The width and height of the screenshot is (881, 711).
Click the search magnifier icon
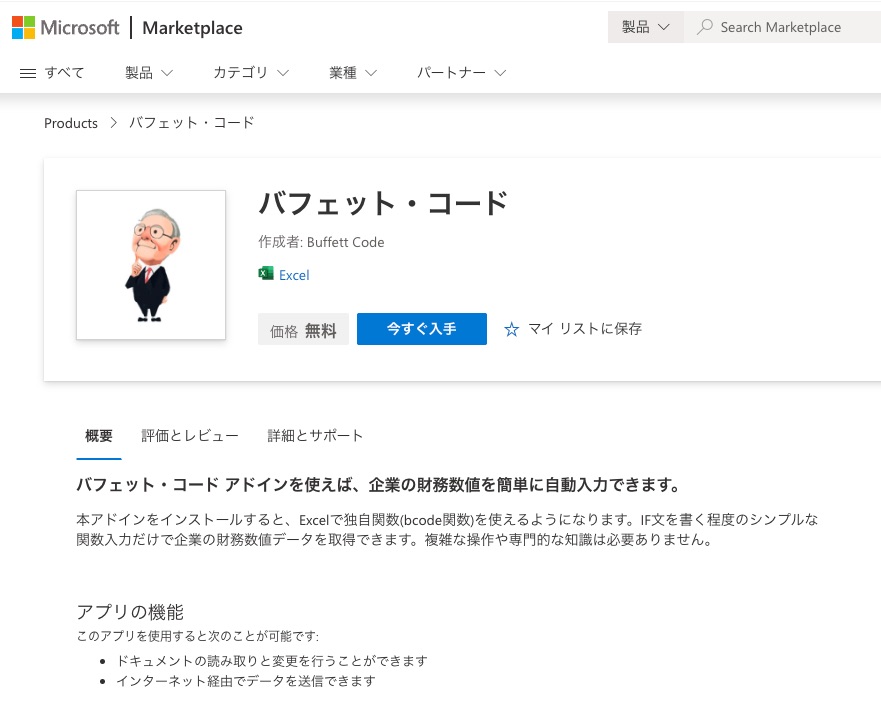point(705,27)
